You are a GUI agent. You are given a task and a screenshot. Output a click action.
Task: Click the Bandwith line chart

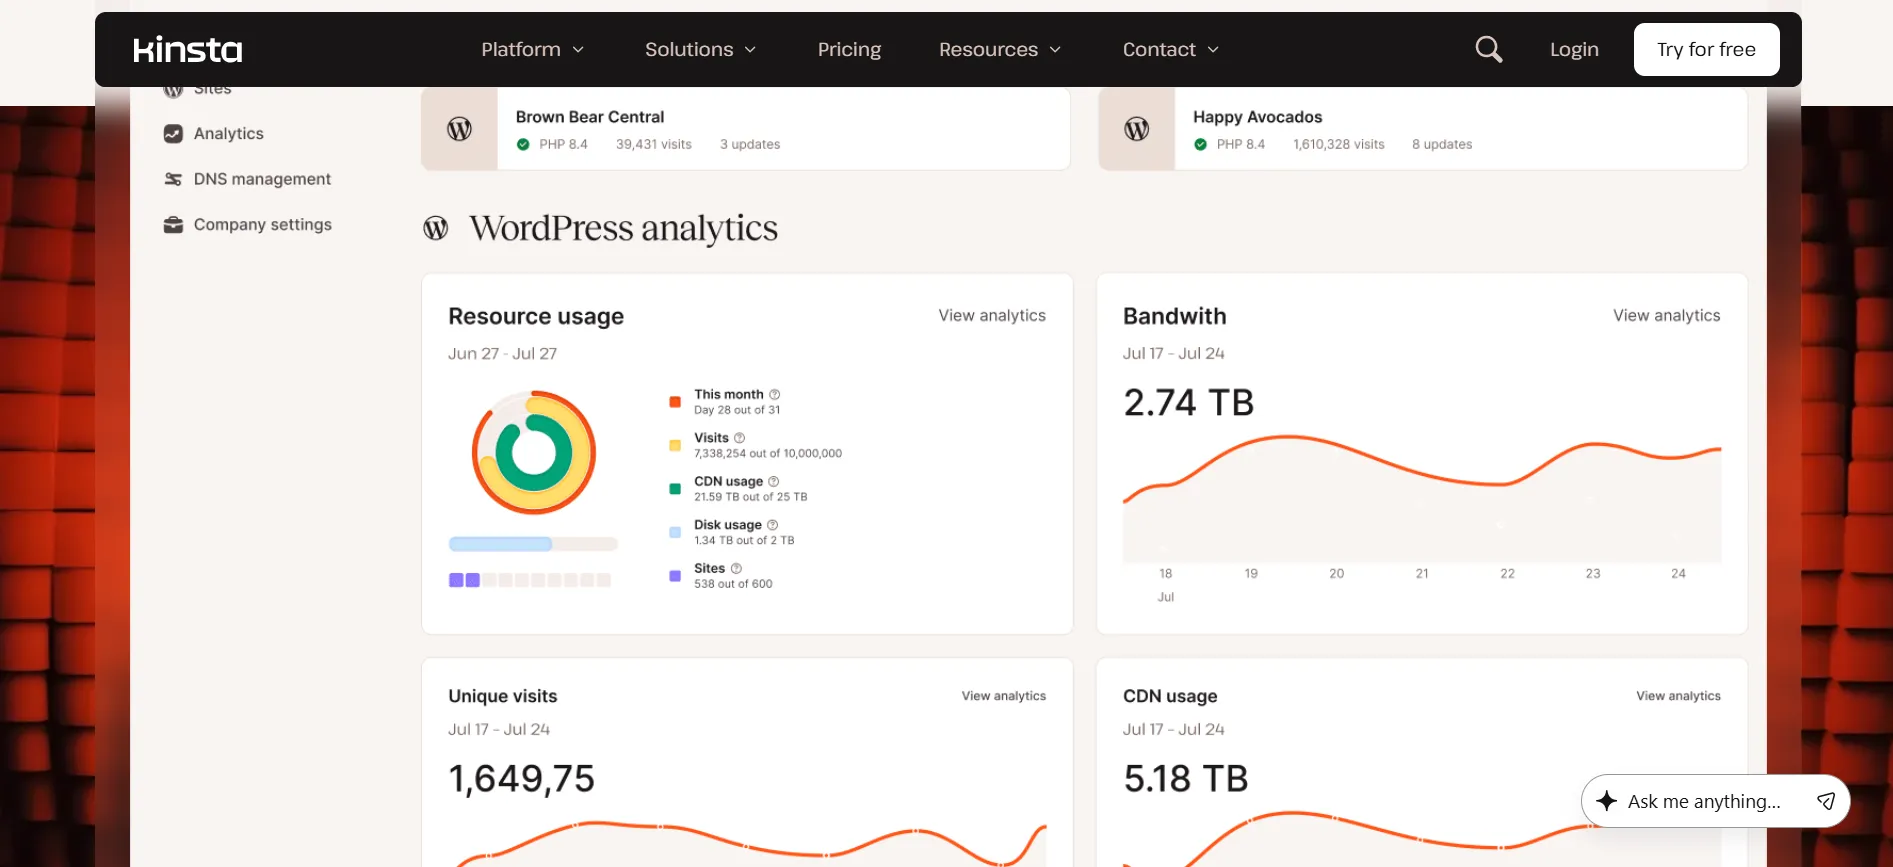[x=1422, y=498]
